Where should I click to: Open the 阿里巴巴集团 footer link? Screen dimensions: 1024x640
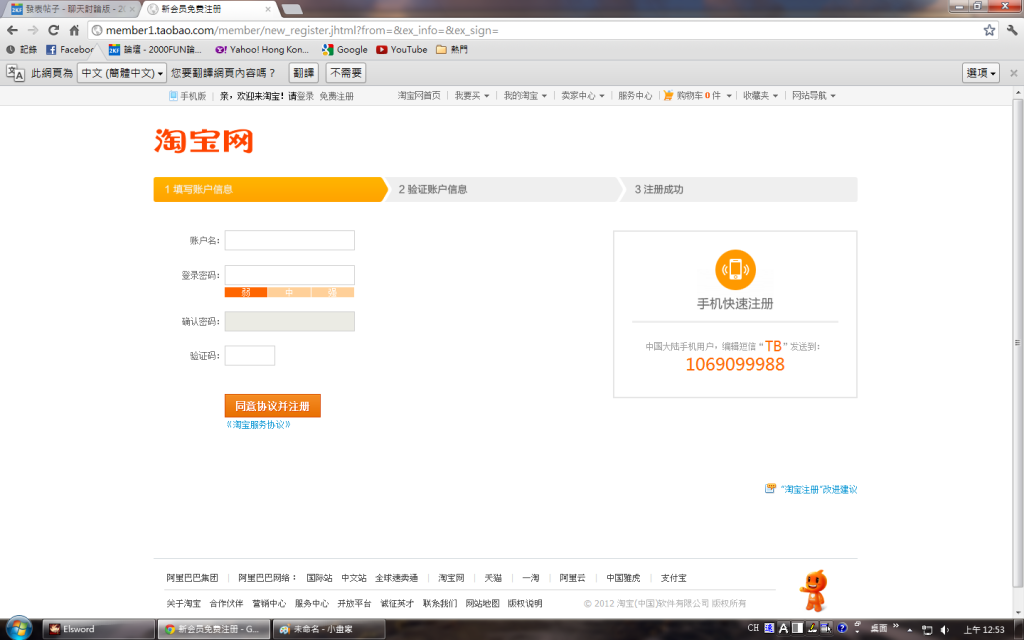click(192, 578)
